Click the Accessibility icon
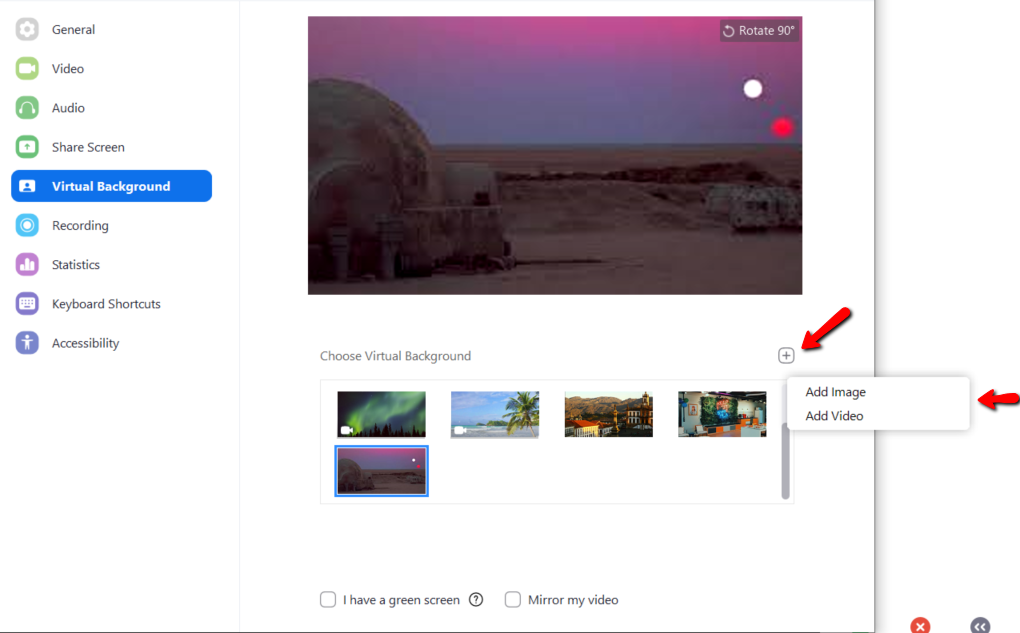1020x633 pixels. (27, 343)
